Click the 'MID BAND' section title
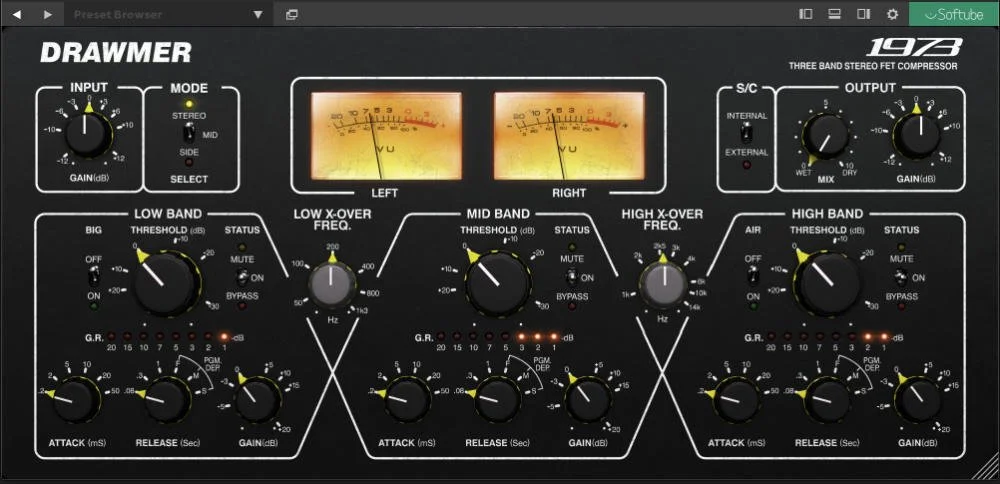Screen dimensions: 1000x484 (x=497, y=214)
